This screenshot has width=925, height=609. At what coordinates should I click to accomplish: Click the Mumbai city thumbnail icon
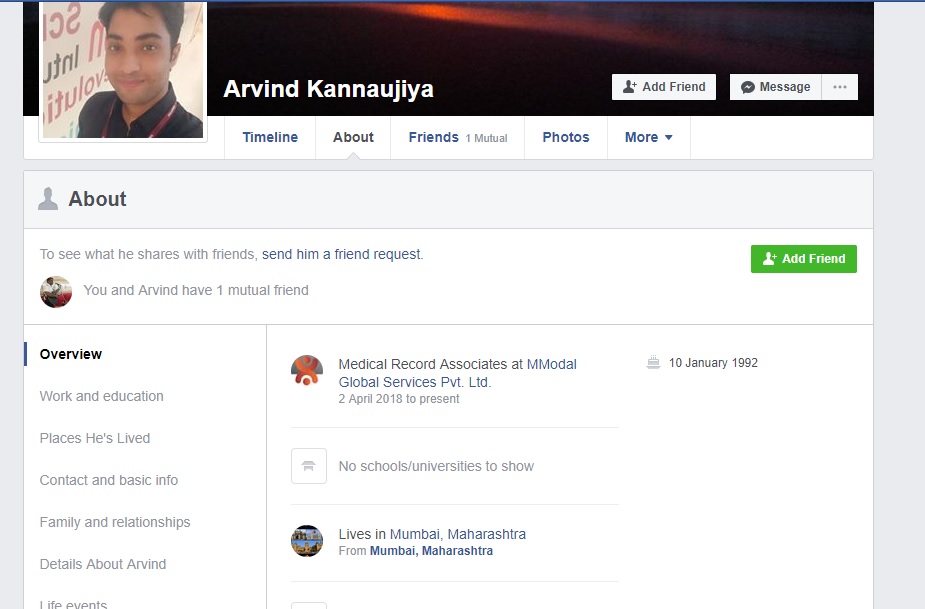tap(307, 541)
